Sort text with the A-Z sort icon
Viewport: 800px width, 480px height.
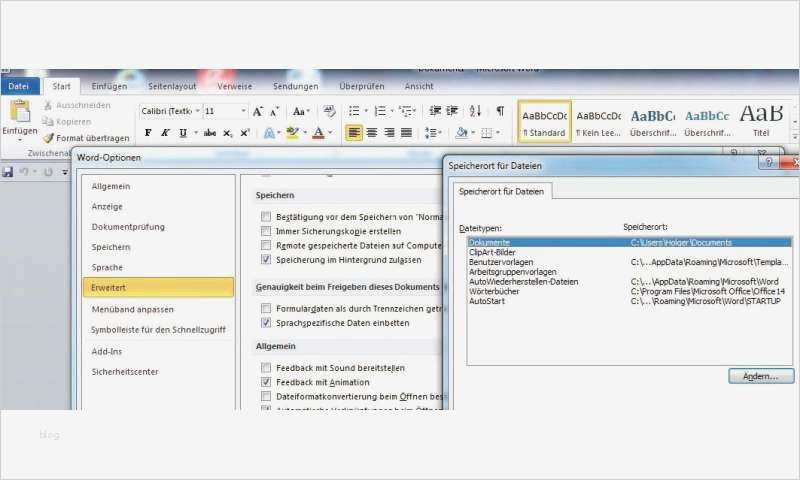click(x=476, y=111)
